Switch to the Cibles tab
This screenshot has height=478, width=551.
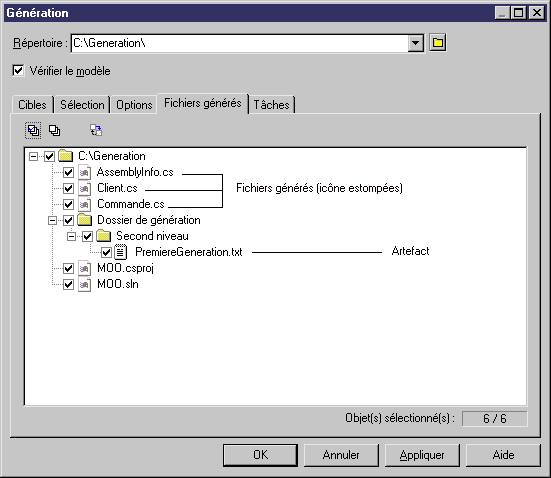pyautogui.click(x=32, y=105)
